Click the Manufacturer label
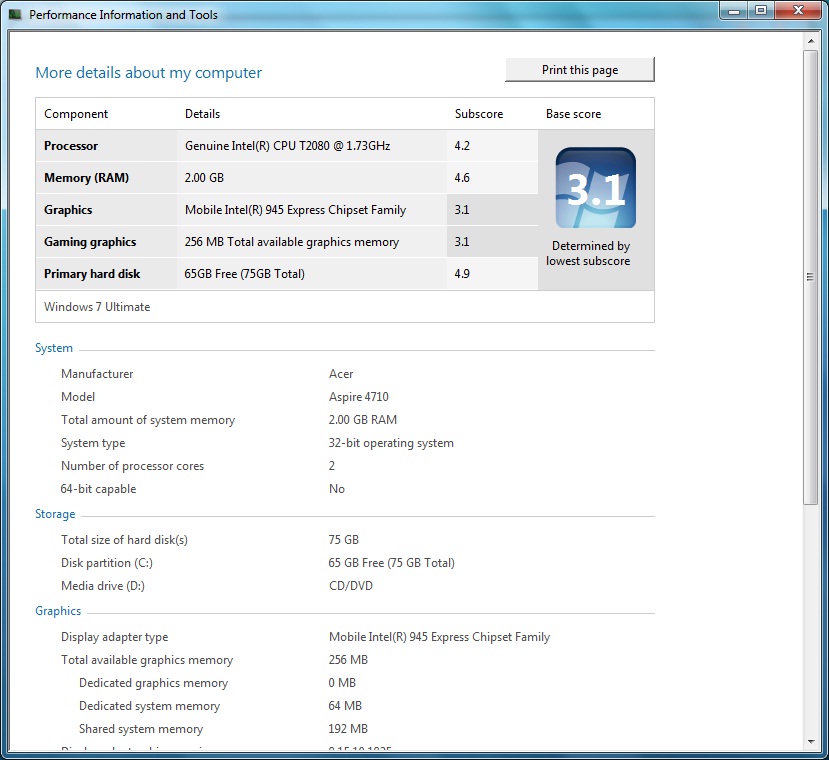The height and width of the screenshot is (760, 829). click(97, 374)
